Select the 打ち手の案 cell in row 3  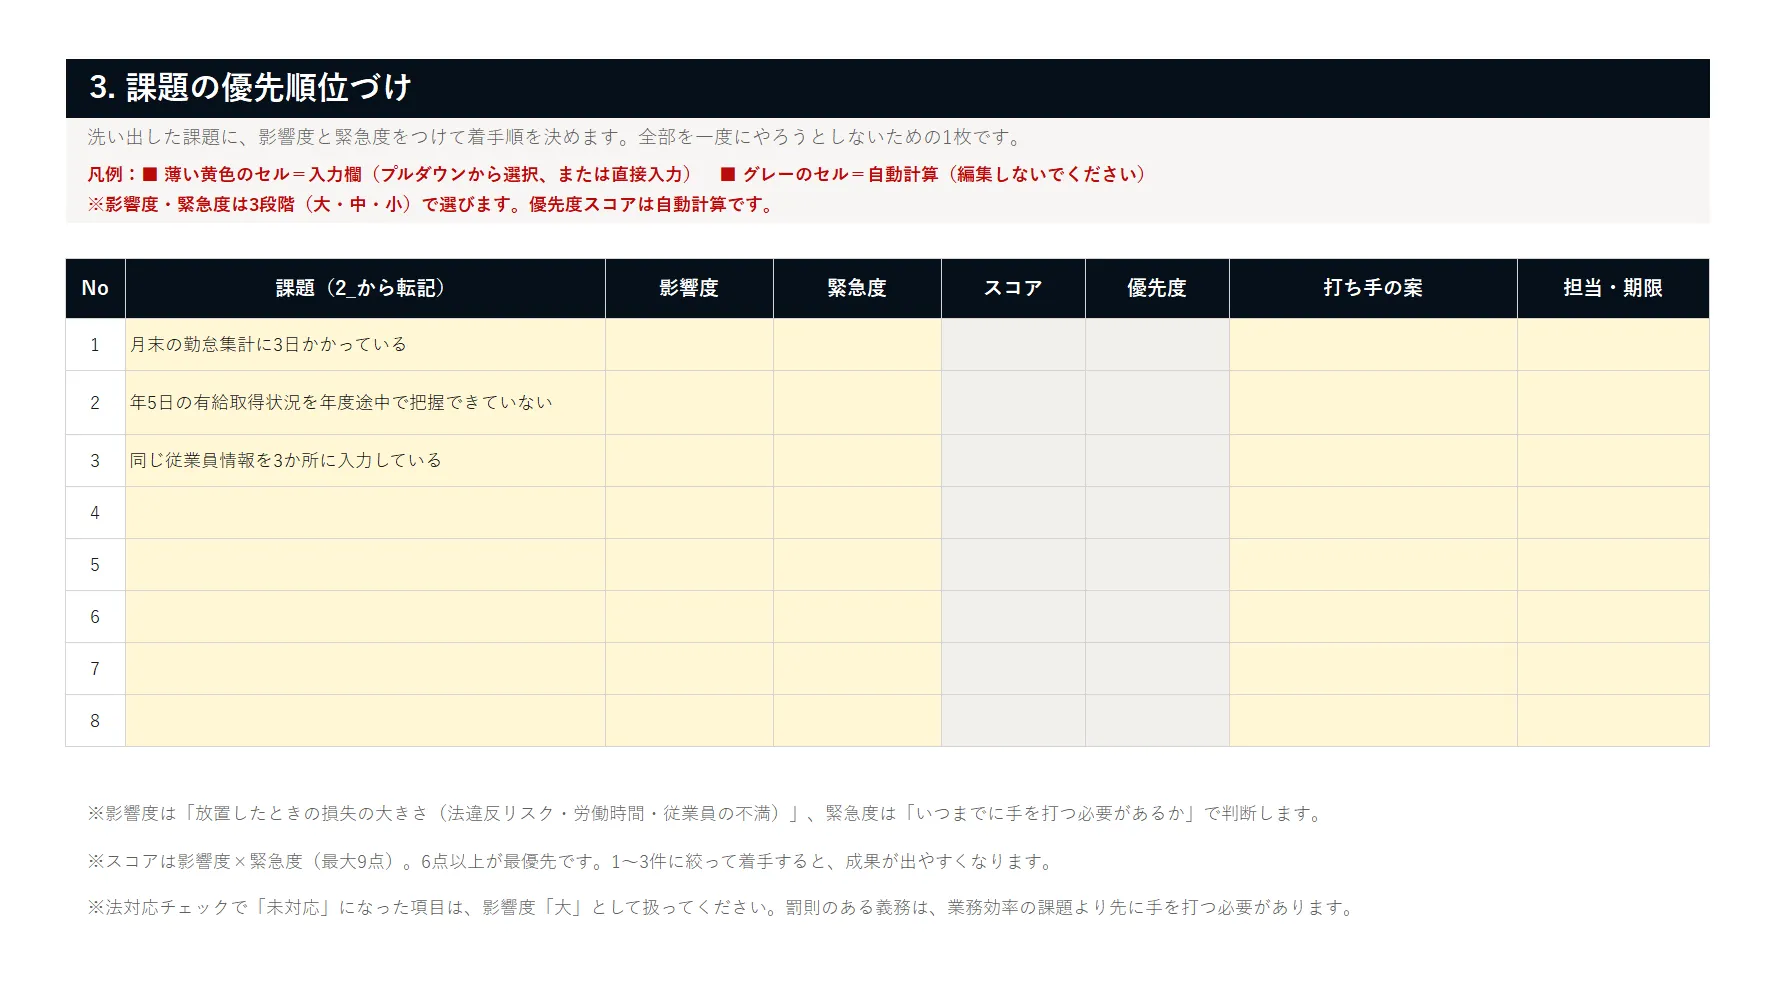tap(1373, 461)
